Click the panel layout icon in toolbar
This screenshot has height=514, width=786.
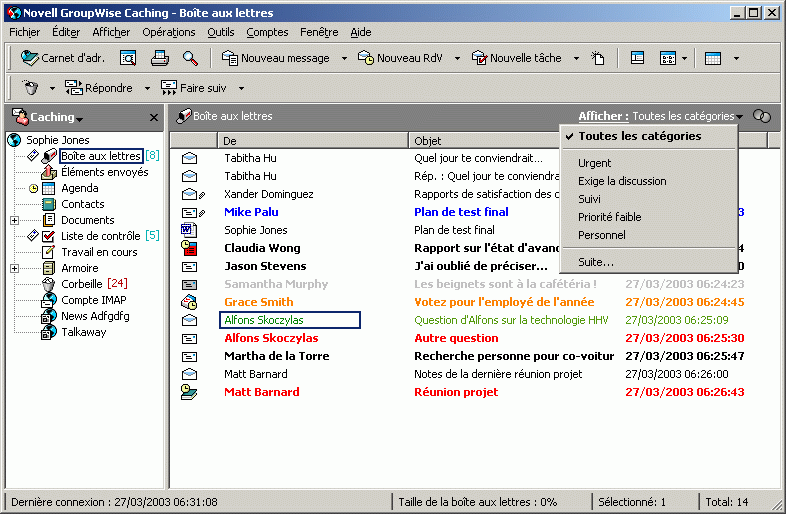click(637, 58)
